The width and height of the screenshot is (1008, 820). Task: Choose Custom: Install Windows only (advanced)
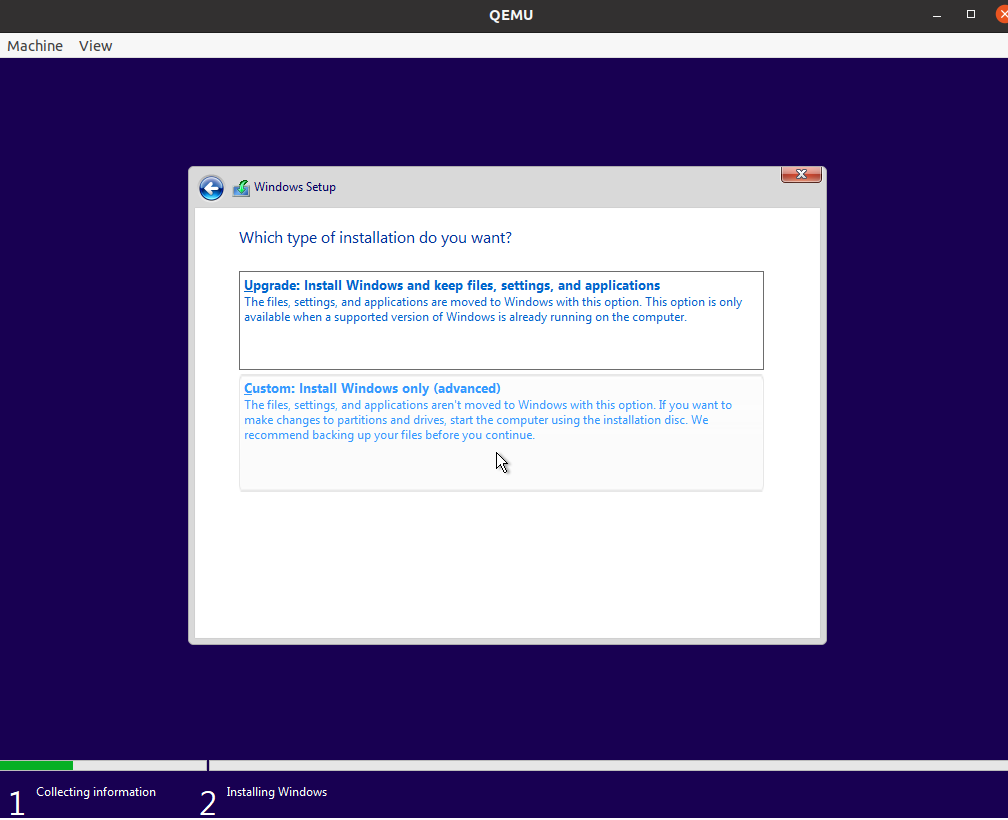pyautogui.click(x=501, y=432)
